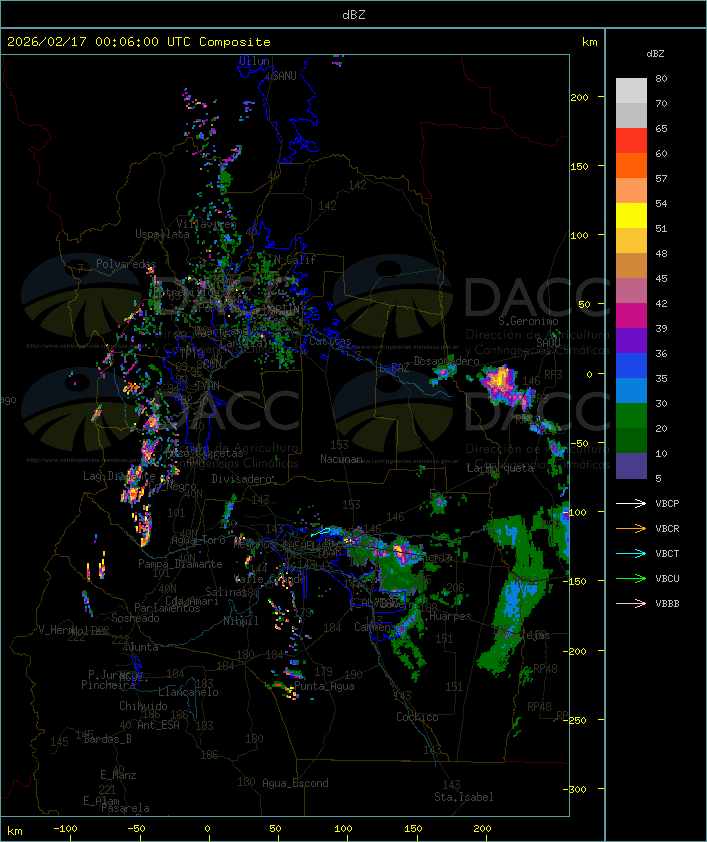Select the red 60-65 dBZ legend swatch

(631, 141)
